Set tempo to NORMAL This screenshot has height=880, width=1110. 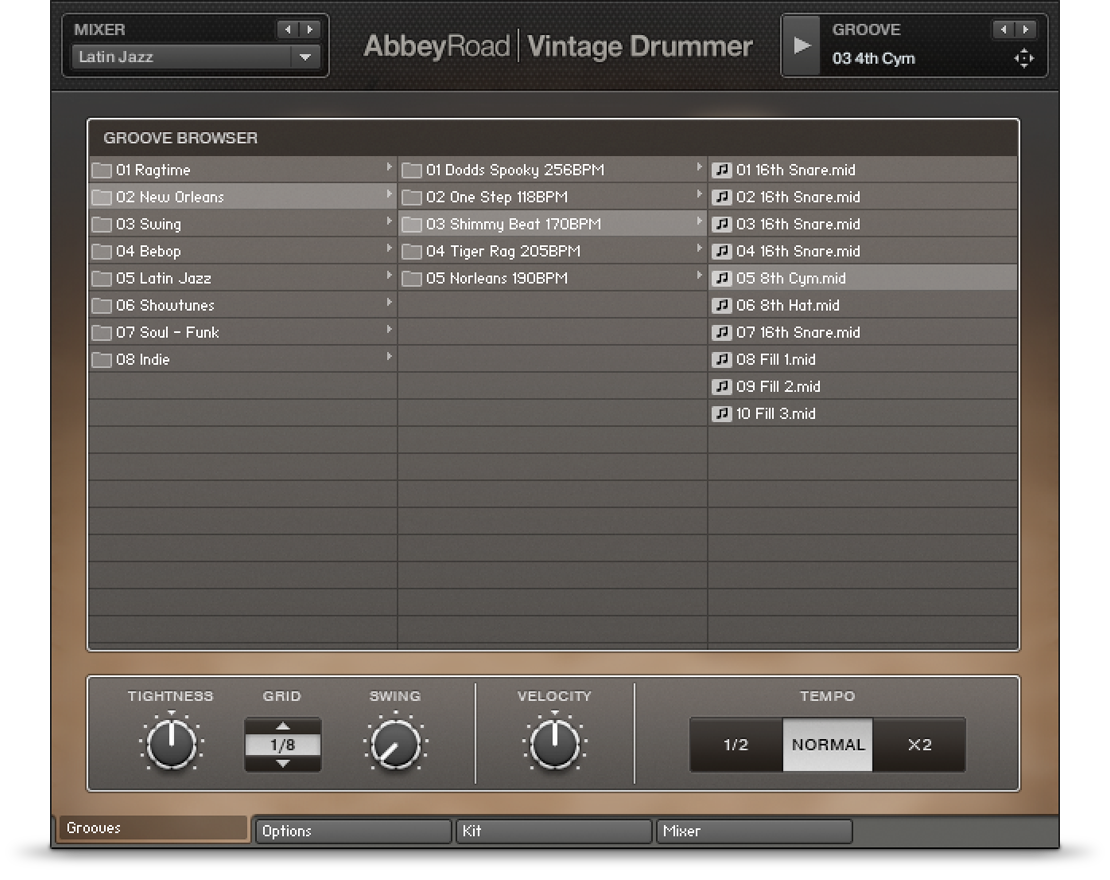[x=828, y=745]
